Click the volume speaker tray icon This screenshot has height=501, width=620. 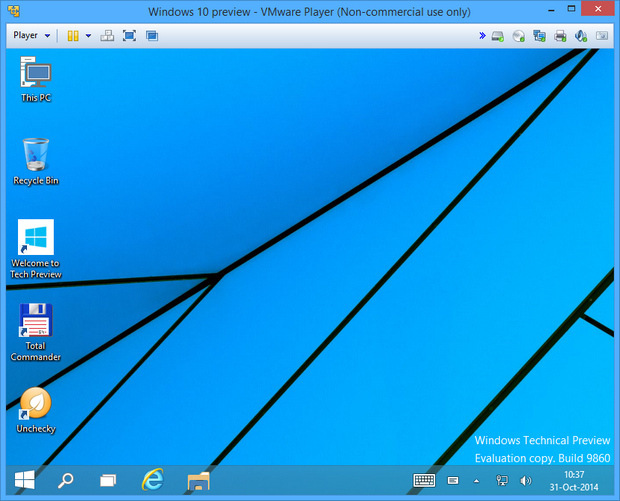525,480
